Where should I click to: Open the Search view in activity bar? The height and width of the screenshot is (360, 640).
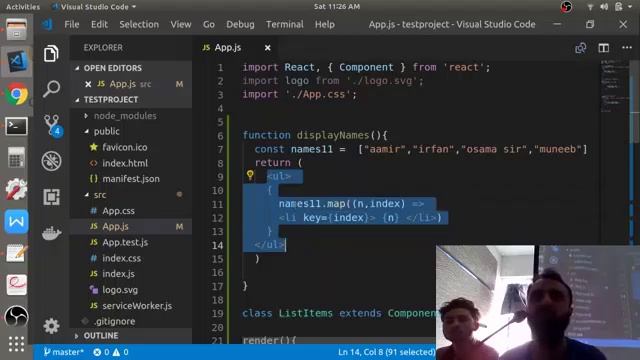pos(51,89)
